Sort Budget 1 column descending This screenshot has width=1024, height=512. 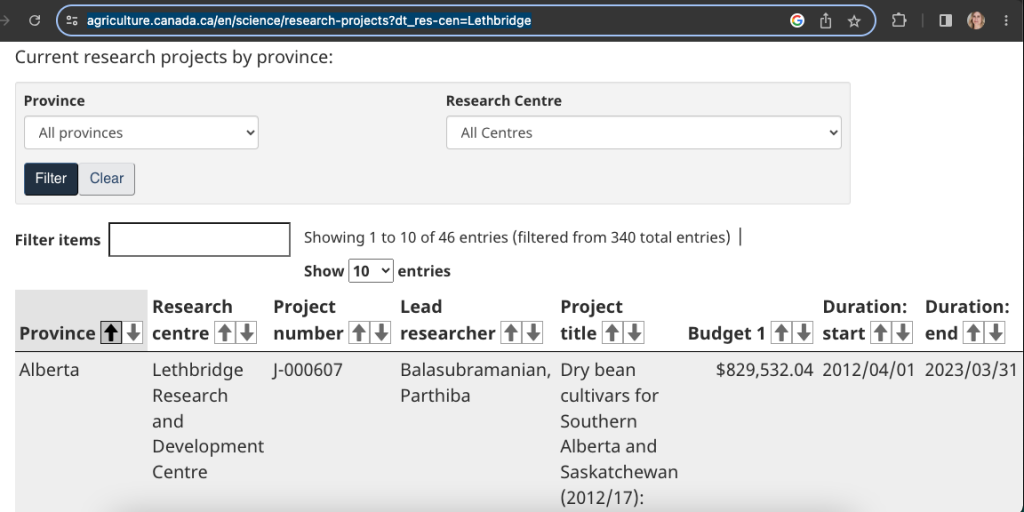(x=803, y=333)
